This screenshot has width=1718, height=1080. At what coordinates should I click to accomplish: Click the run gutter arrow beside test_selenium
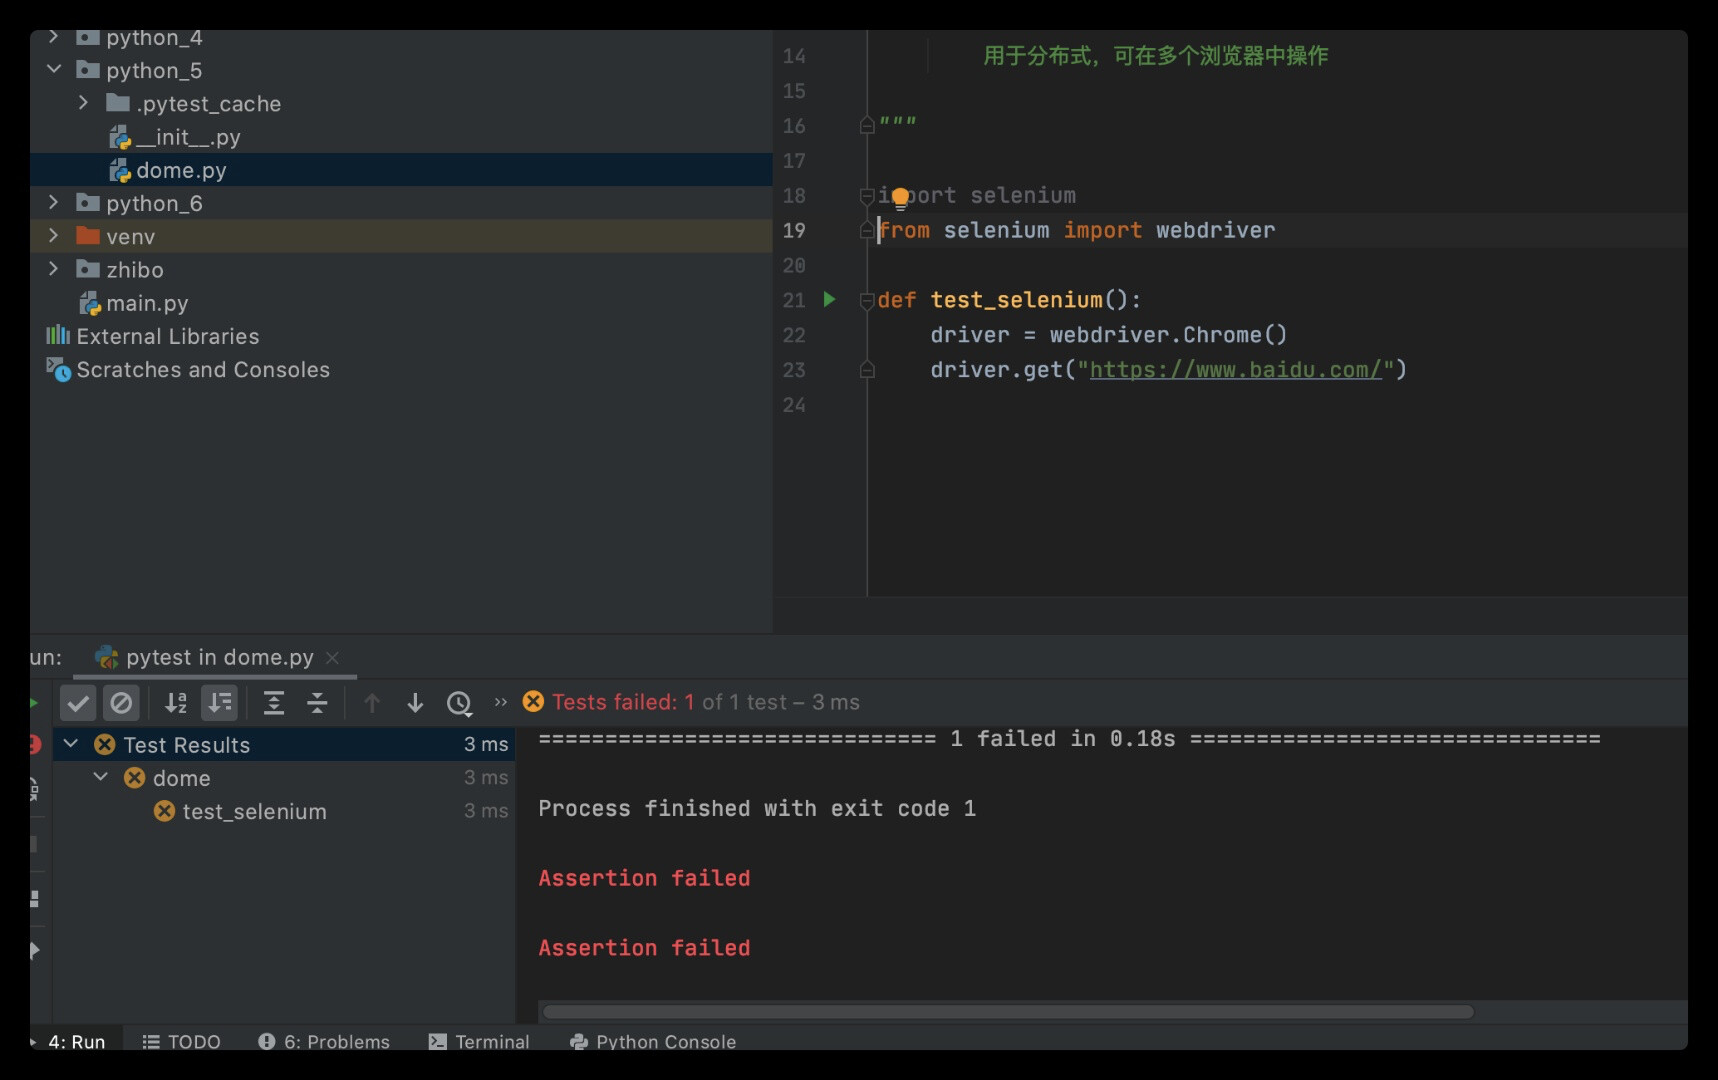pos(829,299)
